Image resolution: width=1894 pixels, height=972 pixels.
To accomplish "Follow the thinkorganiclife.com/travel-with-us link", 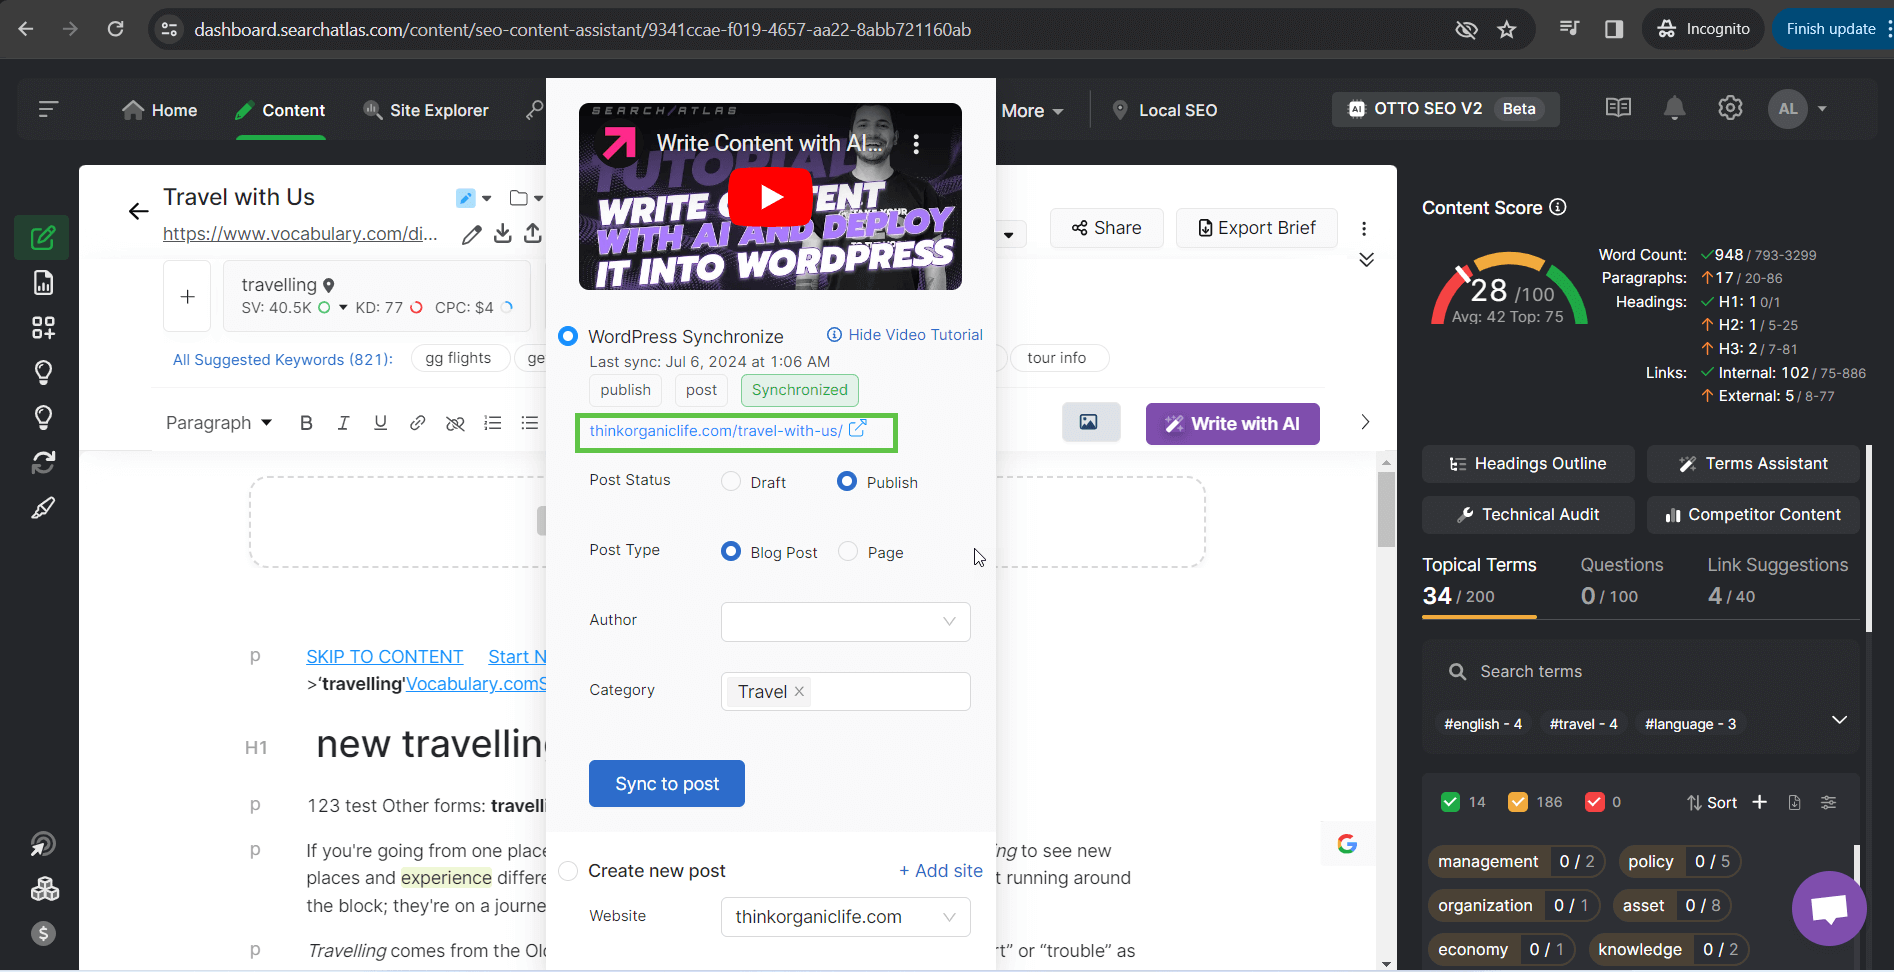I will click(716, 431).
